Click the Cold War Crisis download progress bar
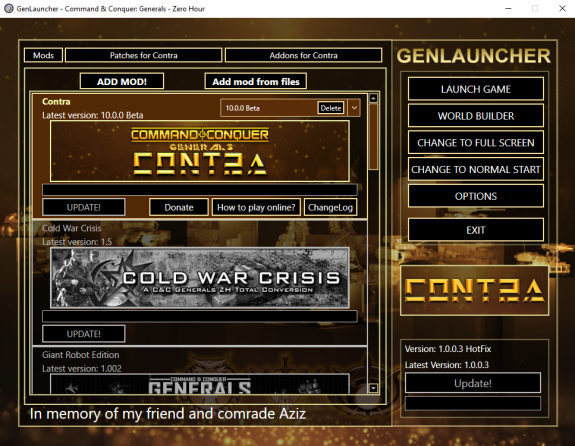The height and width of the screenshot is (446, 575). pos(200,316)
